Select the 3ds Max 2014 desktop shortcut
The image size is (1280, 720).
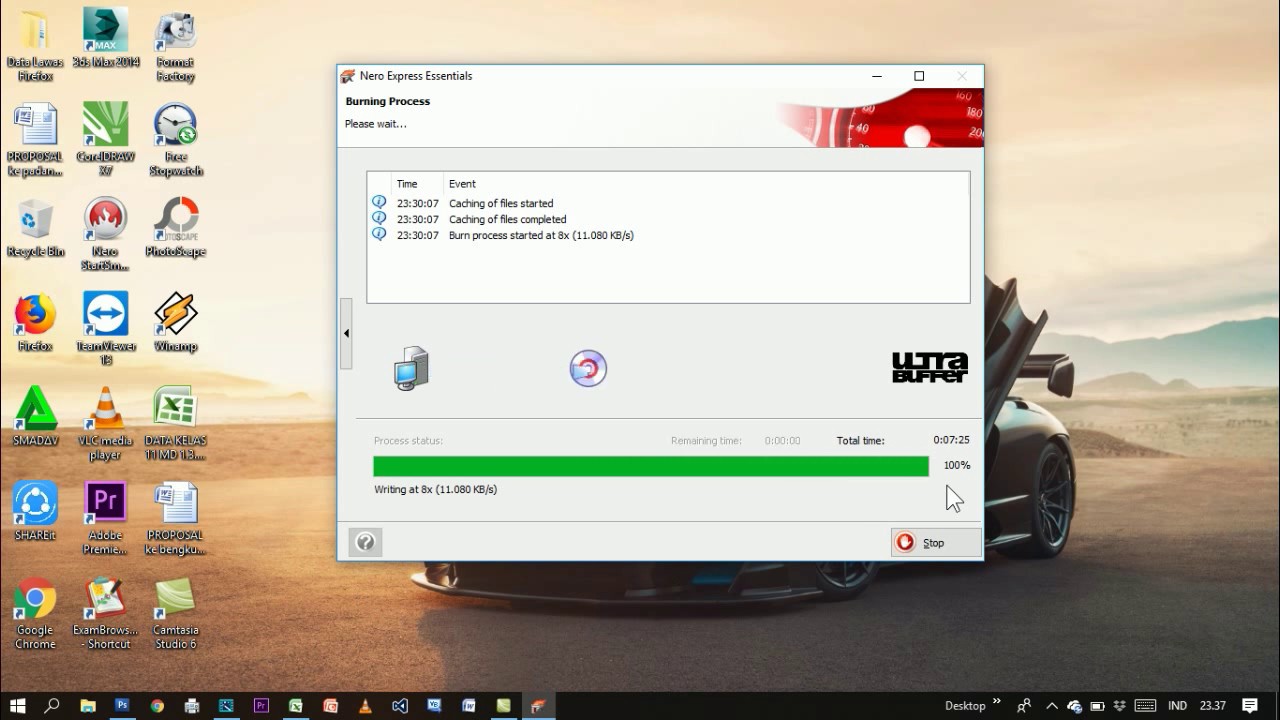point(106,39)
